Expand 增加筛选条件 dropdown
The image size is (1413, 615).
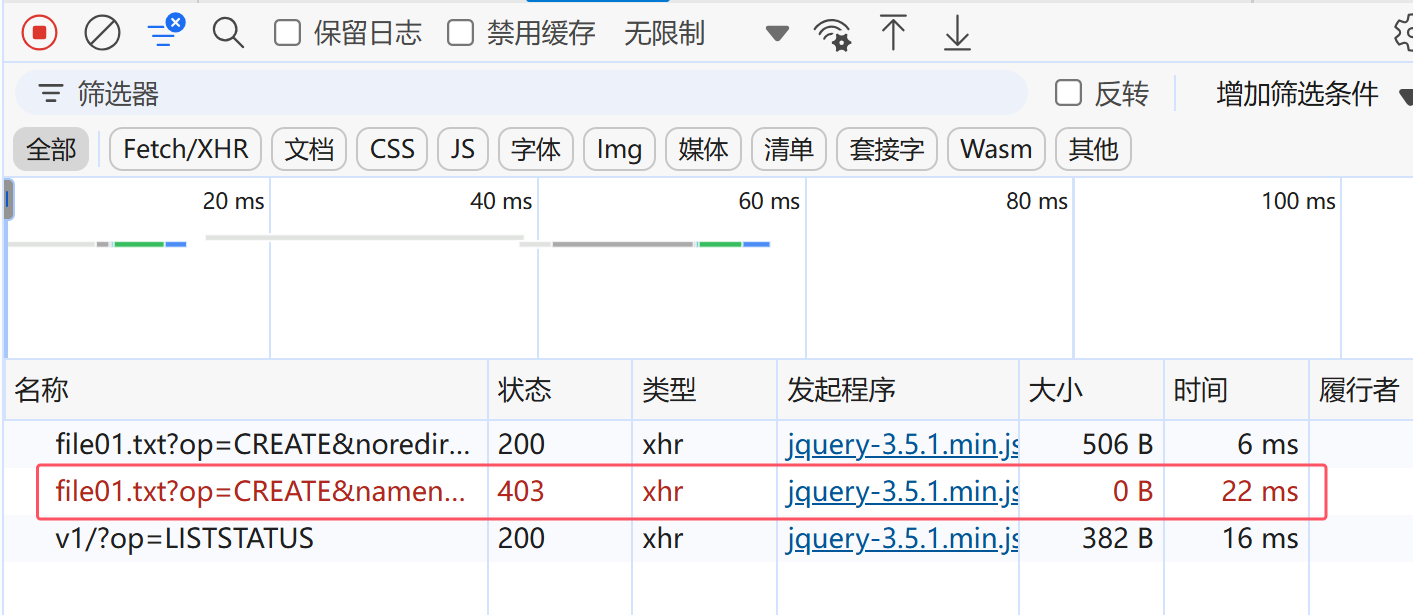(1313, 94)
